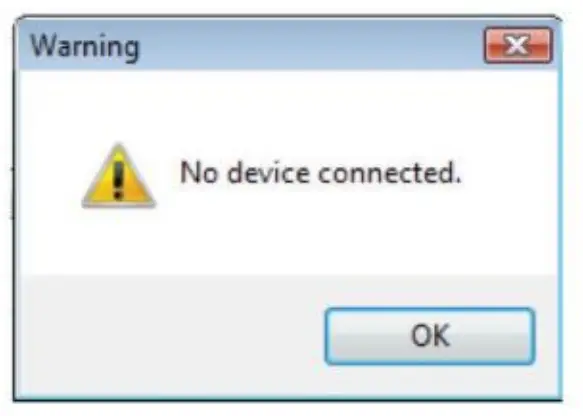Viewport: 583px width, 416px height.
Task: Click the white X glyph on red button
Action: 518,45
